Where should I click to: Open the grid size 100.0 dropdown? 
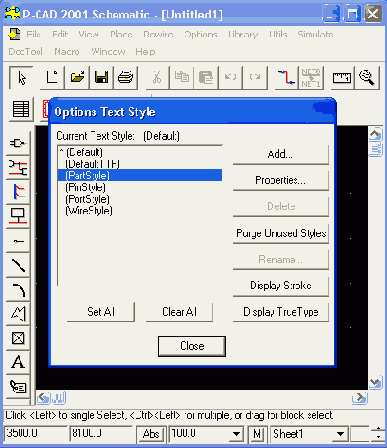236,434
